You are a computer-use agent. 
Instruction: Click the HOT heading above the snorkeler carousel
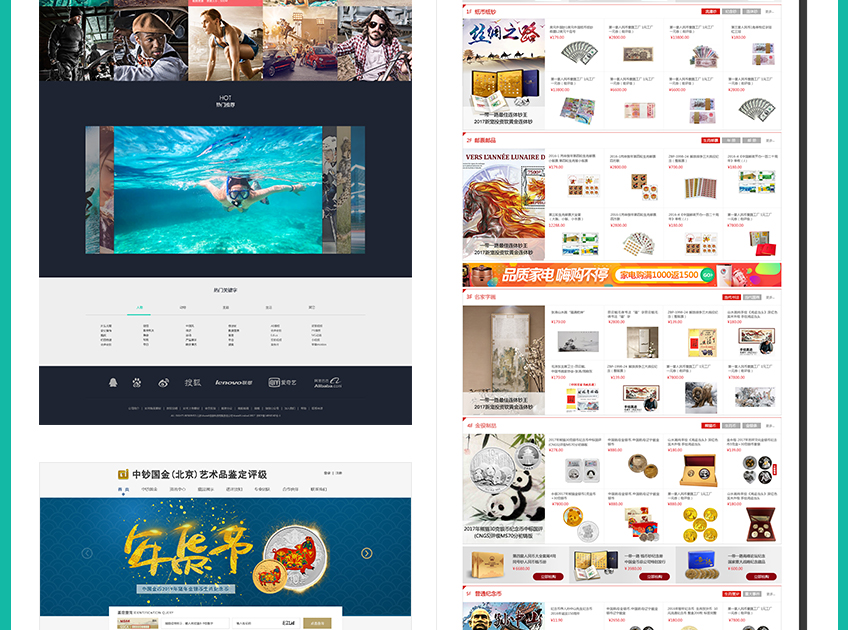click(x=226, y=98)
